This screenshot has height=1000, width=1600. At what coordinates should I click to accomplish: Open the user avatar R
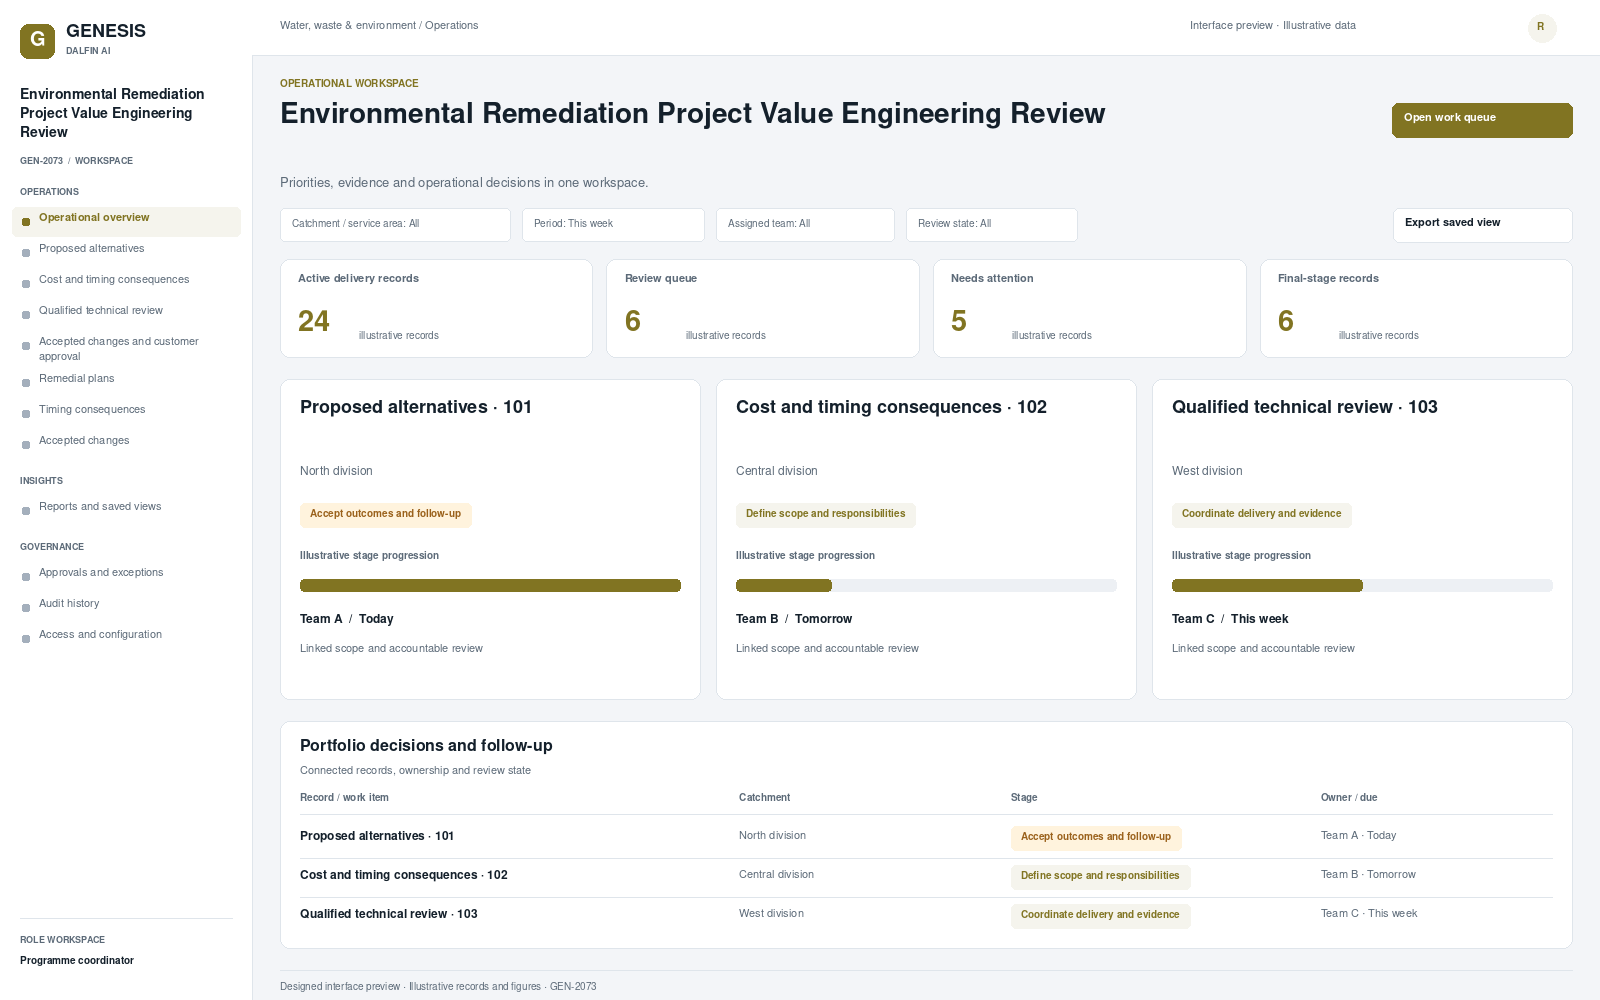pyautogui.click(x=1542, y=28)
